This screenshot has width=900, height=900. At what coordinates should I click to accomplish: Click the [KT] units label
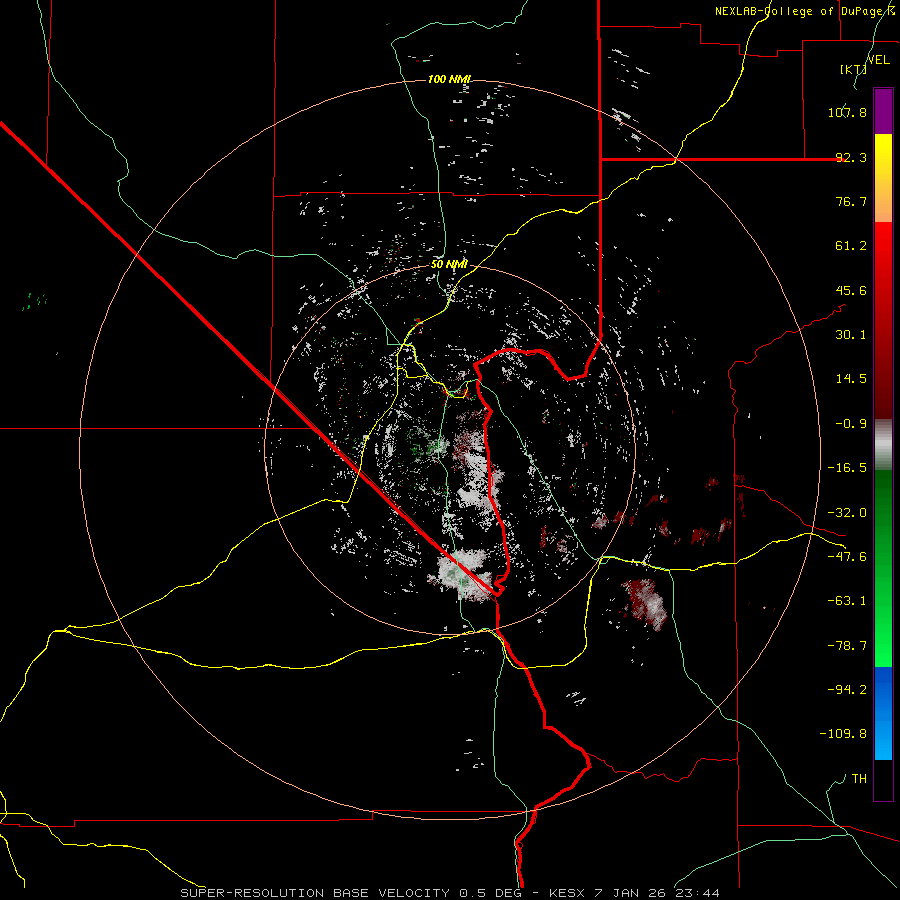tap(854, 69)
